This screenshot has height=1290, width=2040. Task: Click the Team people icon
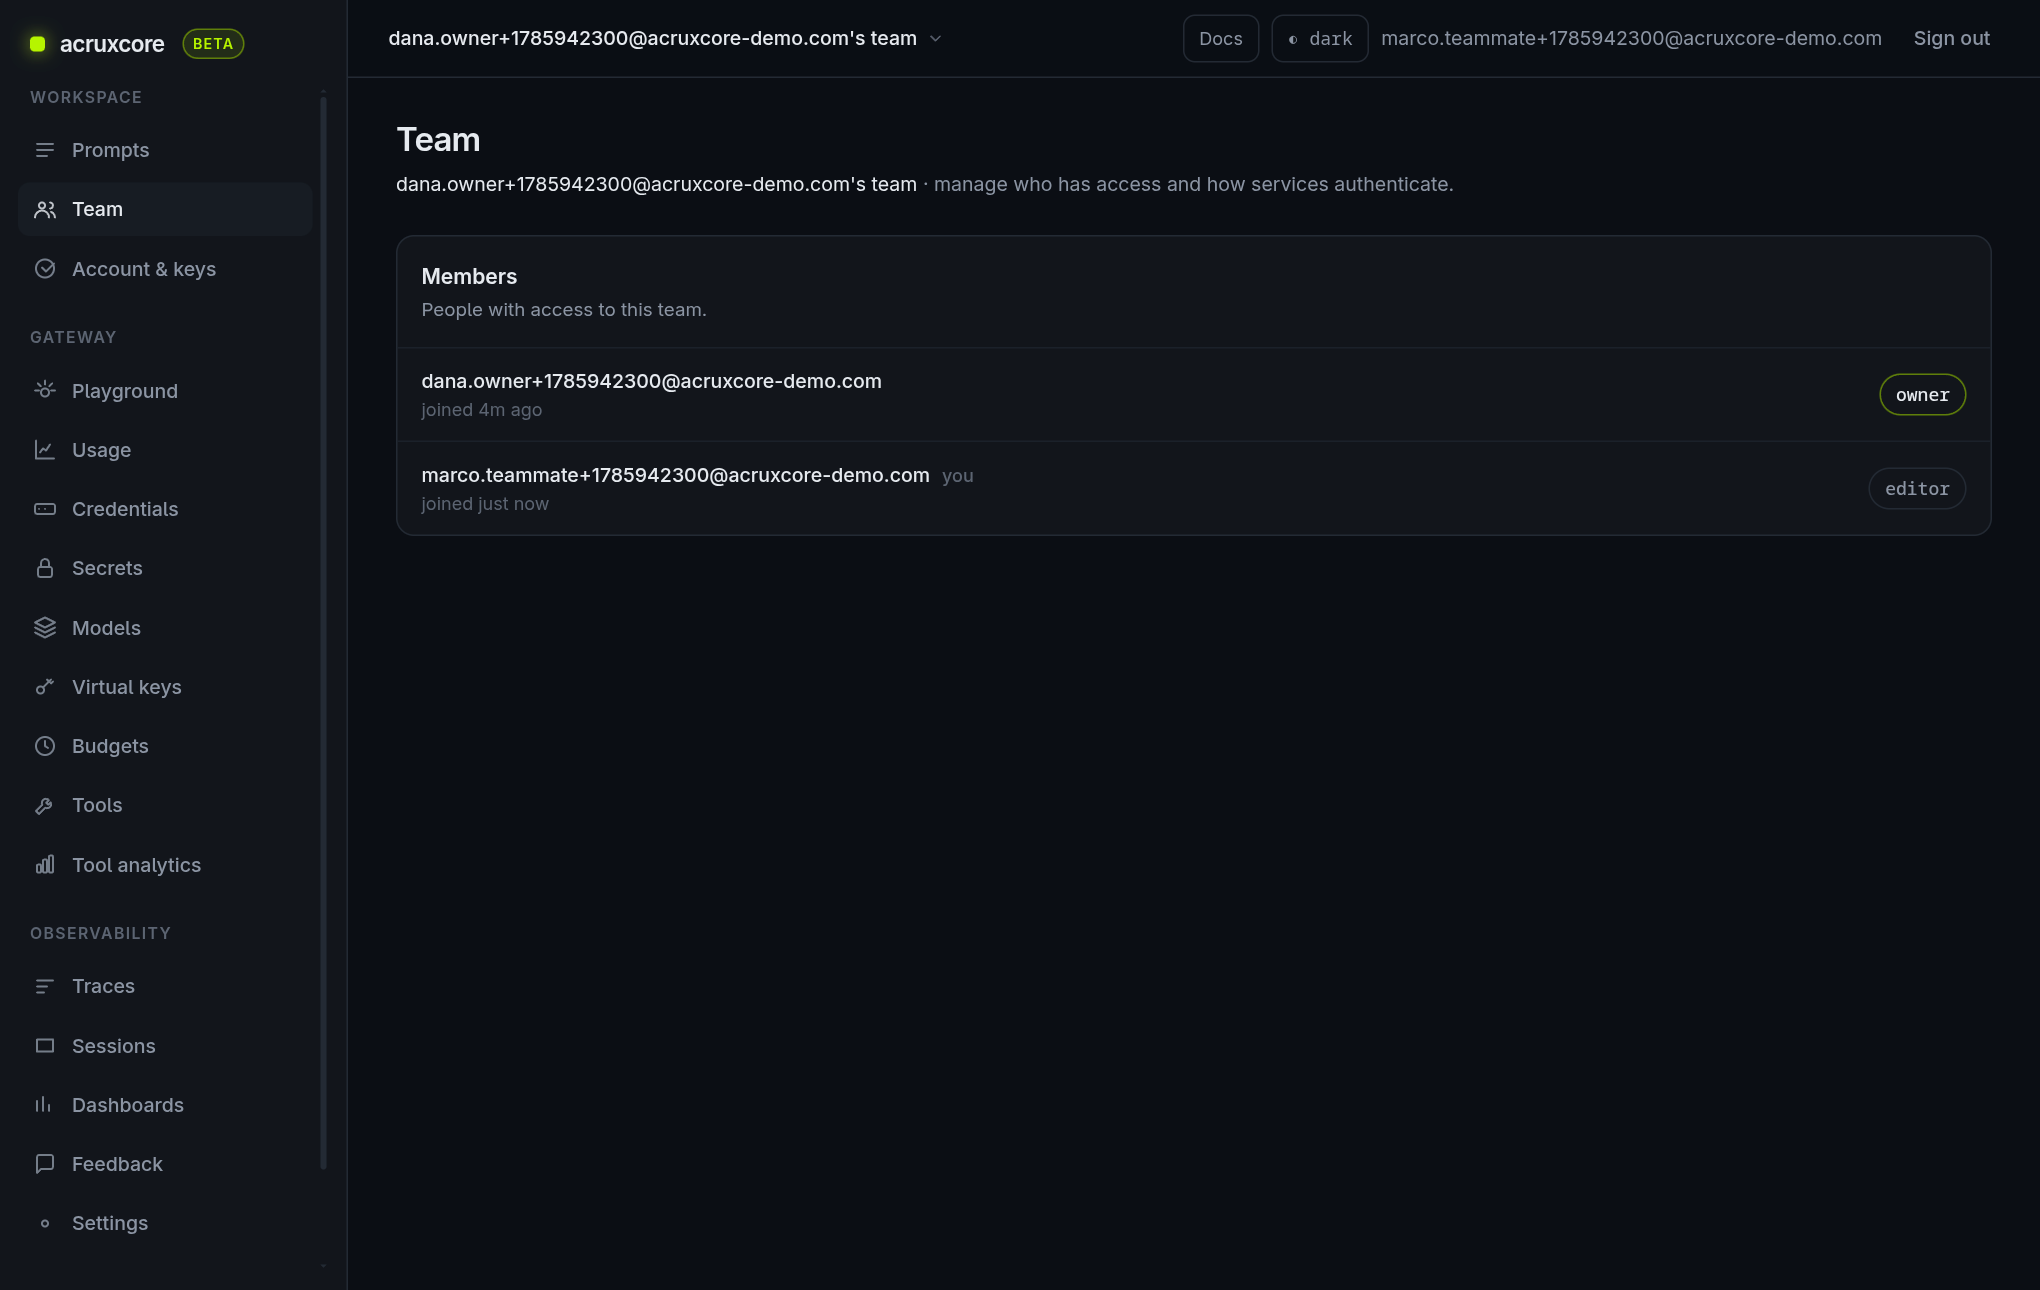pos(45,209)
